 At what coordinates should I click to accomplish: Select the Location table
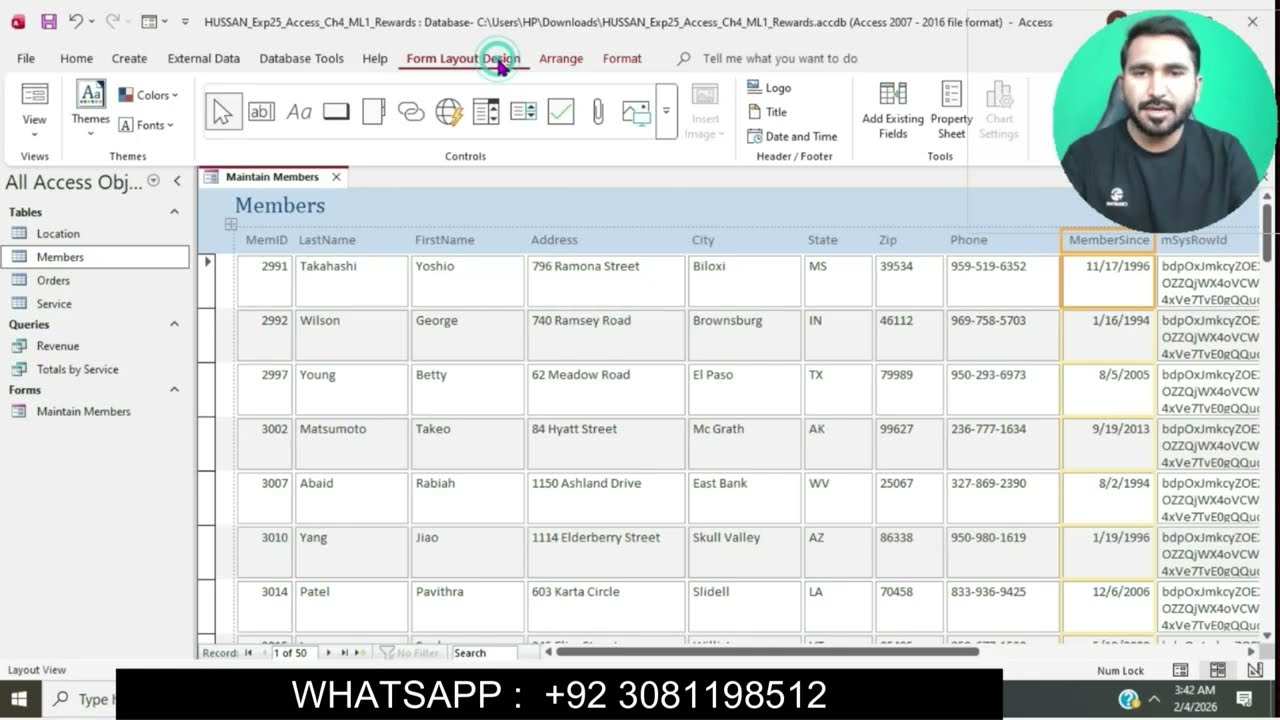(58, 234)
